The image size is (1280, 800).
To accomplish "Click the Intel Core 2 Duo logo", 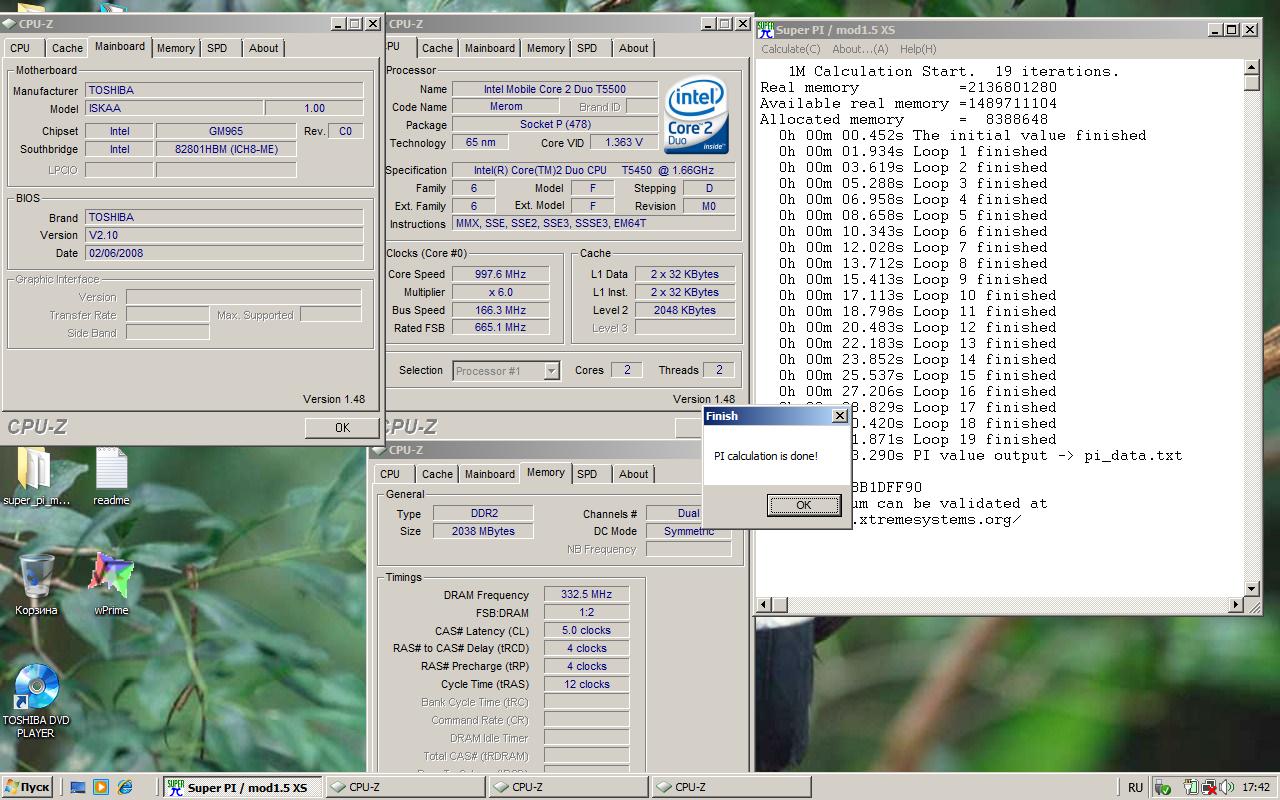I will (x=697, y=114).
